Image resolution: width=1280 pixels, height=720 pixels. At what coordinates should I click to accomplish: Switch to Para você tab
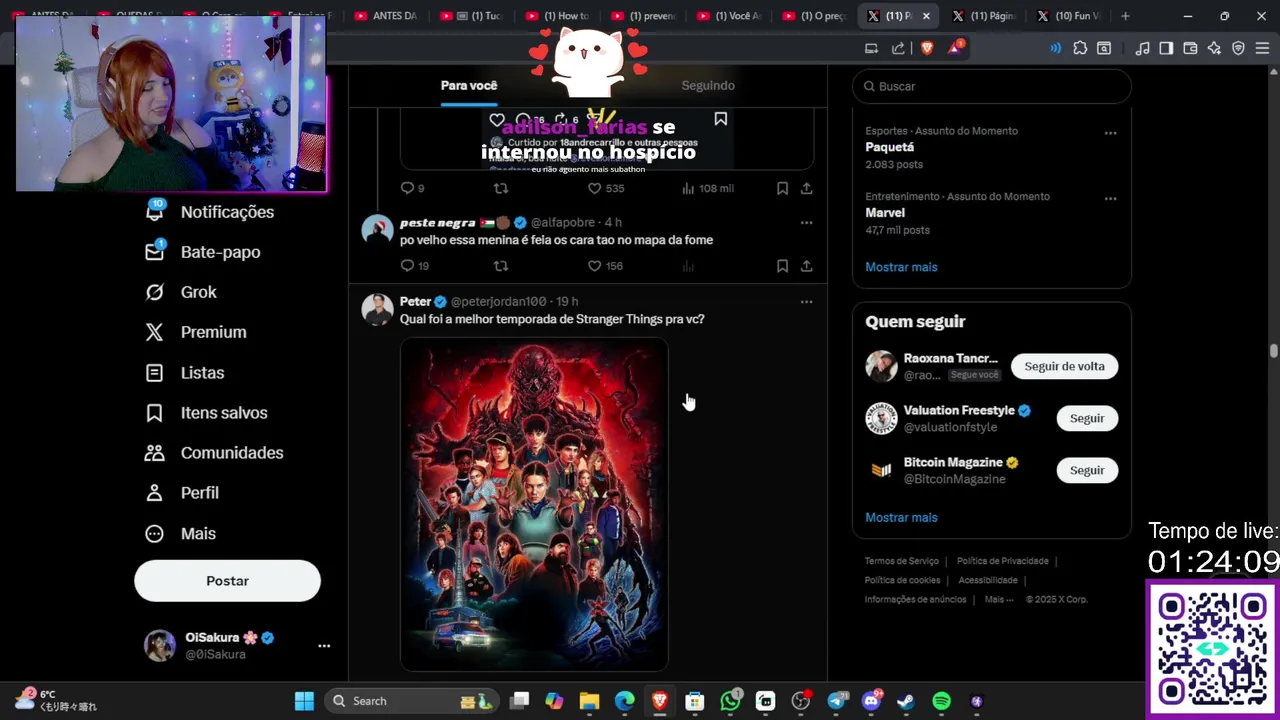point(469,86)
